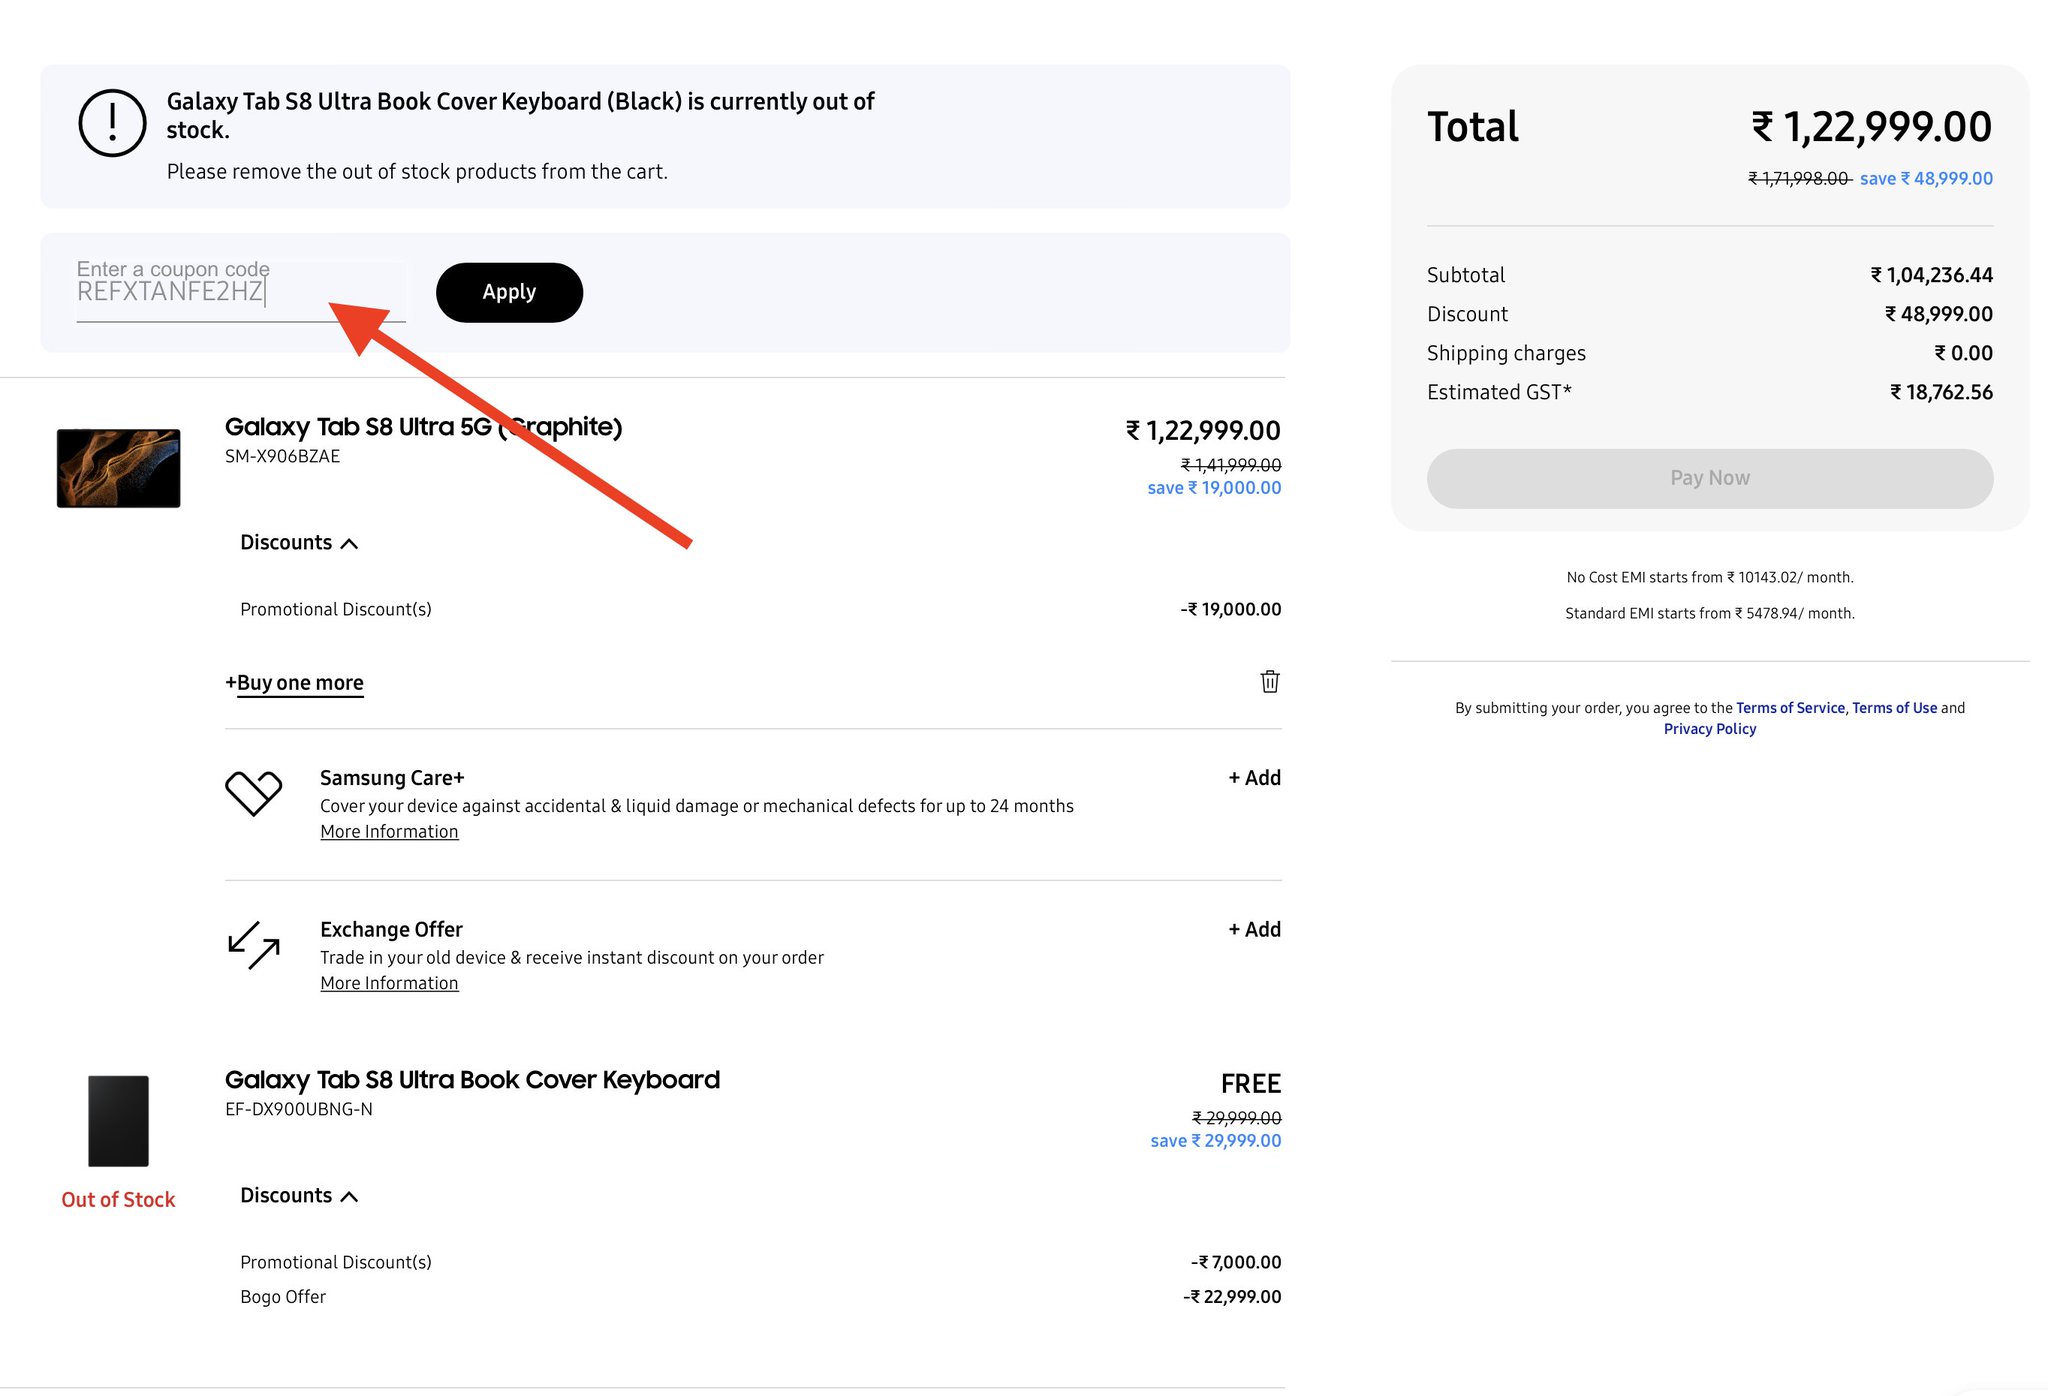The image size is (2048, 1396).
Task: Click the FREE price on the keyboard
Action: (1250, 1083)
